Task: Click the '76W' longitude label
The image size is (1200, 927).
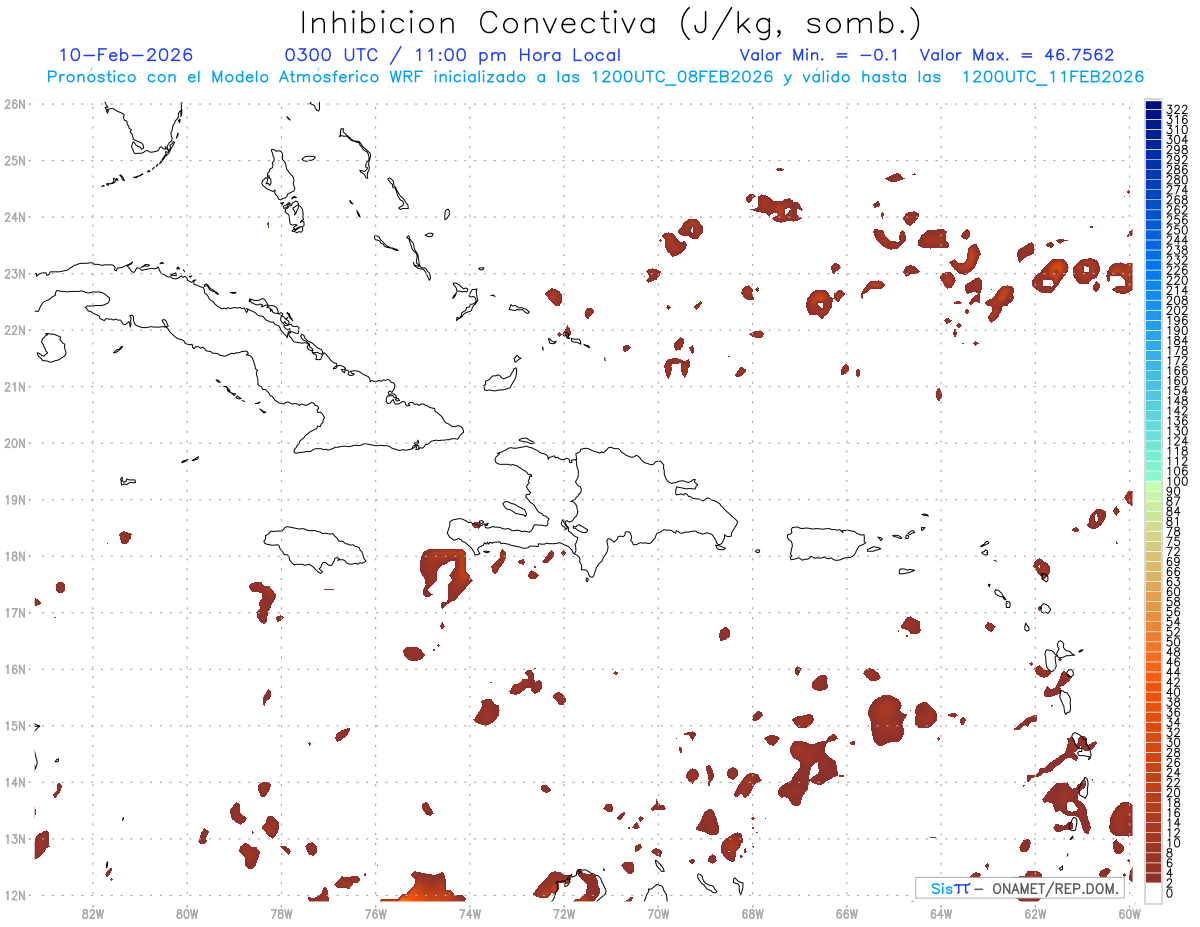Action: coord(375,913)
